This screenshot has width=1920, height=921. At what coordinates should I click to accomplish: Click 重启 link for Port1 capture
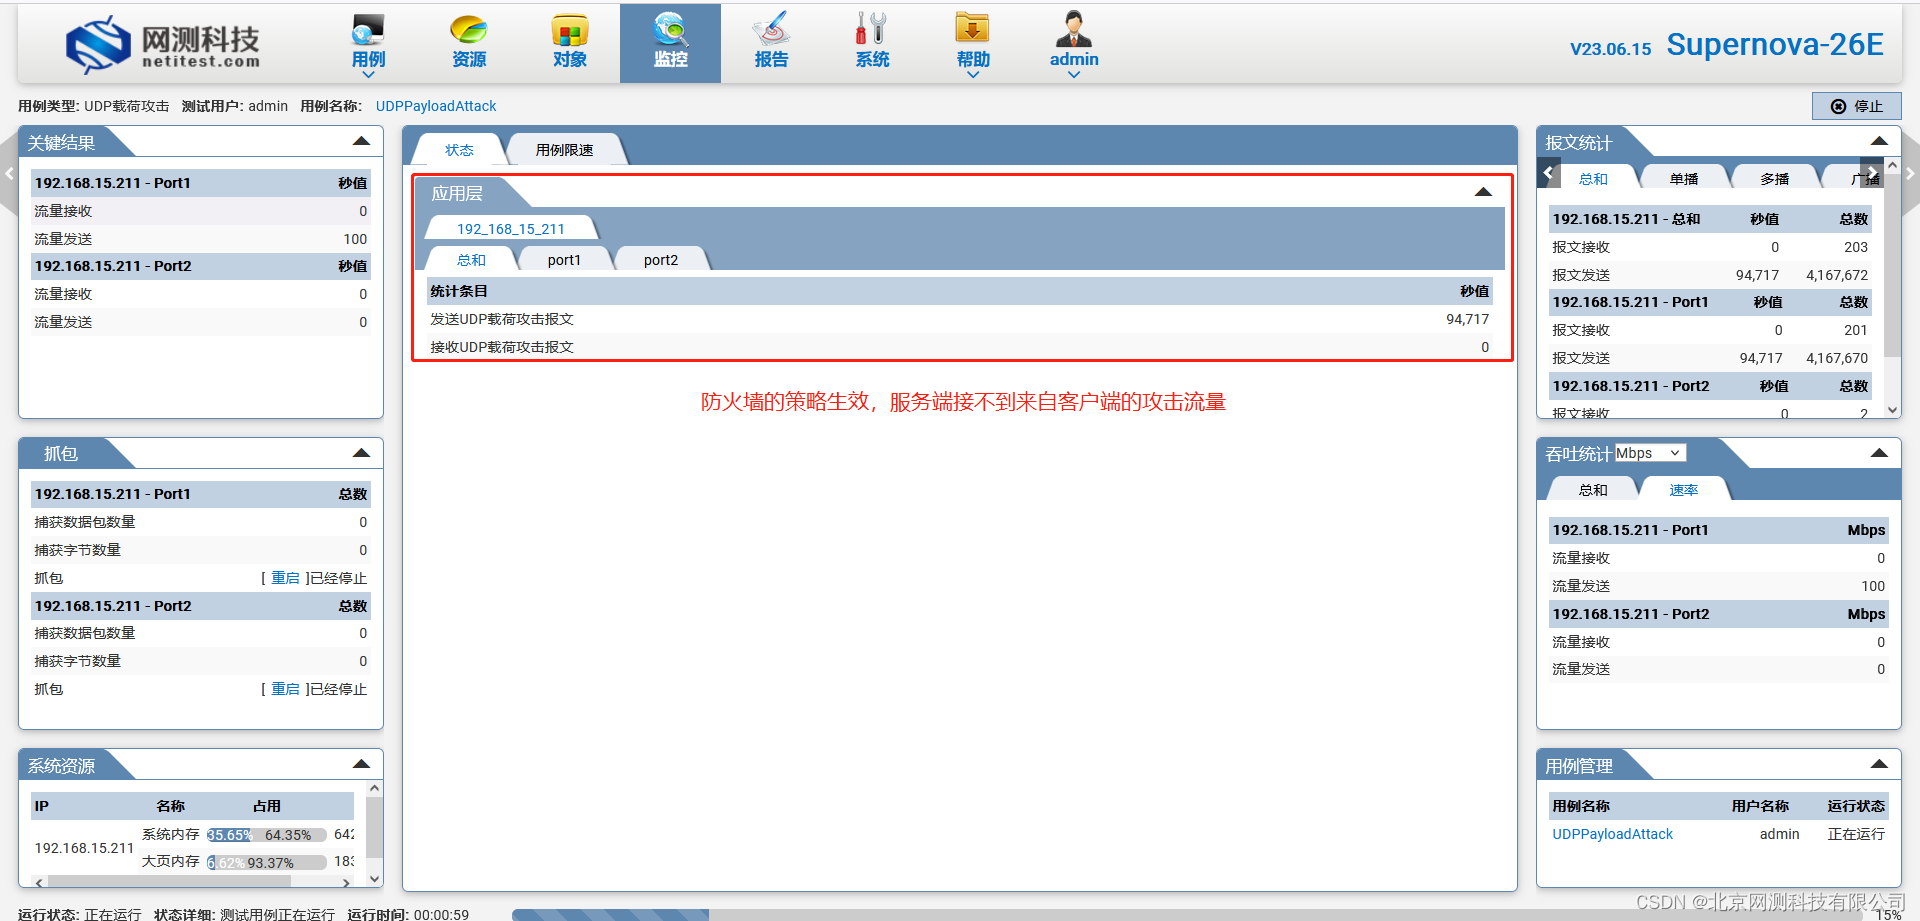click(x=285, y=578)
